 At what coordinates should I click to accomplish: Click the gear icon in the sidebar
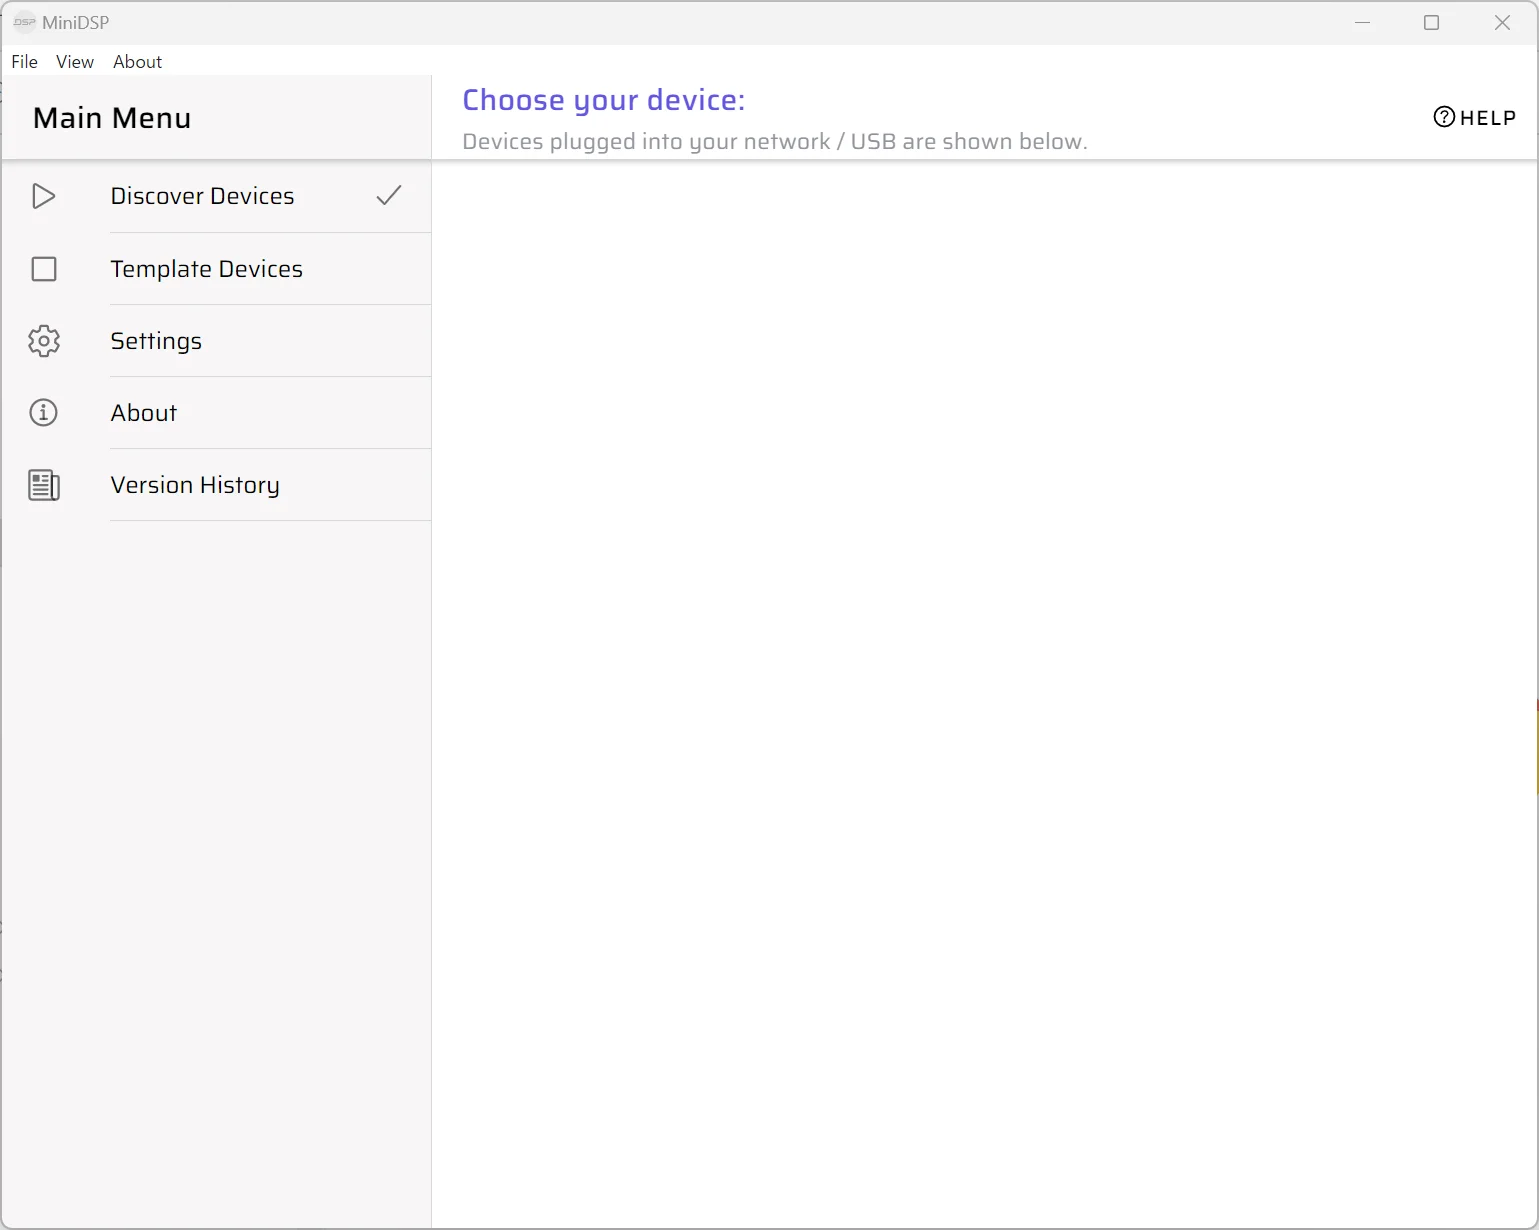[x=44, y=341]
